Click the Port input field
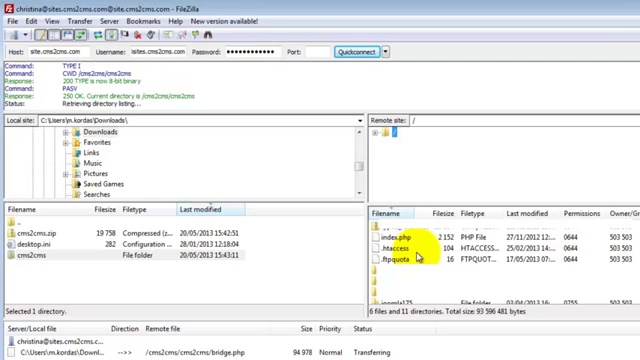The height and width of the screenshot is (360, 640). point(317,52)
